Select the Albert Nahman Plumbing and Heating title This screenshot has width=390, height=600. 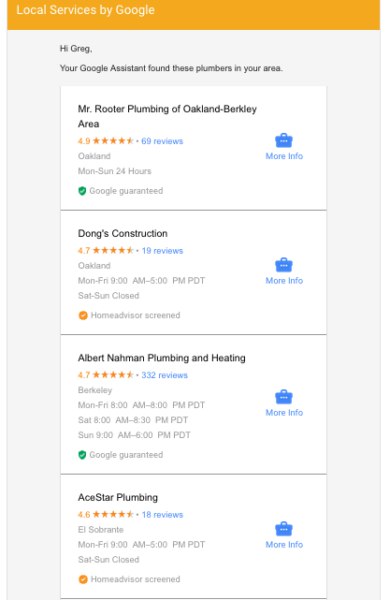click(x=162, y=358)
